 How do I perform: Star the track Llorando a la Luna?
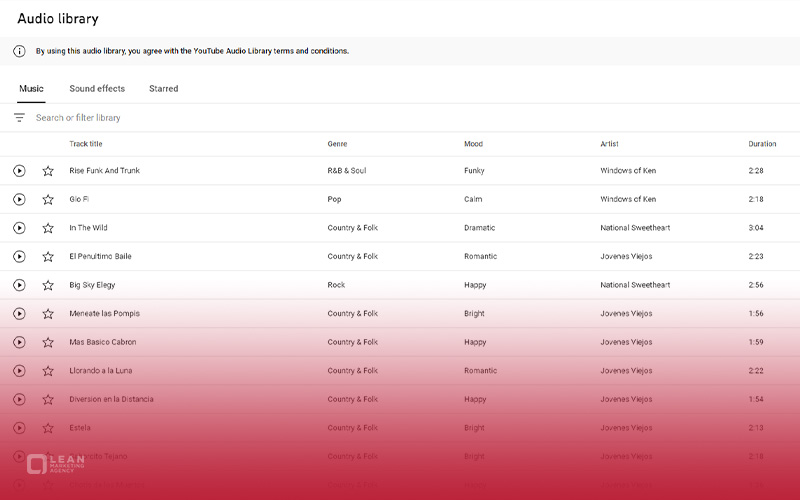point(48,371)
